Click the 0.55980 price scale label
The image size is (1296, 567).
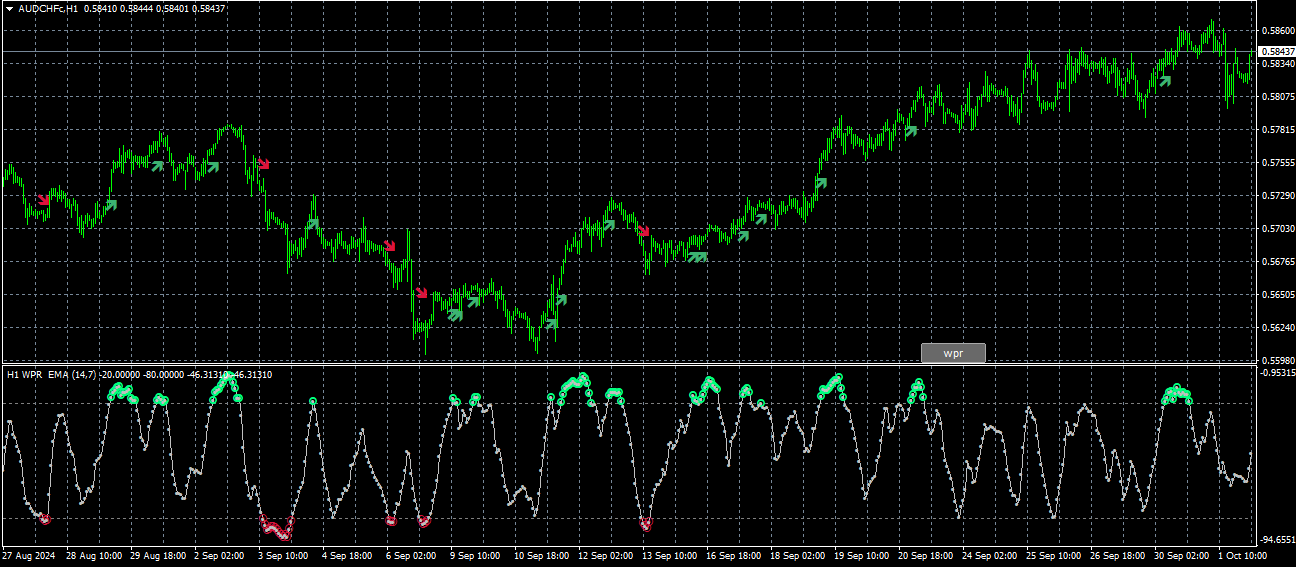coord(1276,360)
